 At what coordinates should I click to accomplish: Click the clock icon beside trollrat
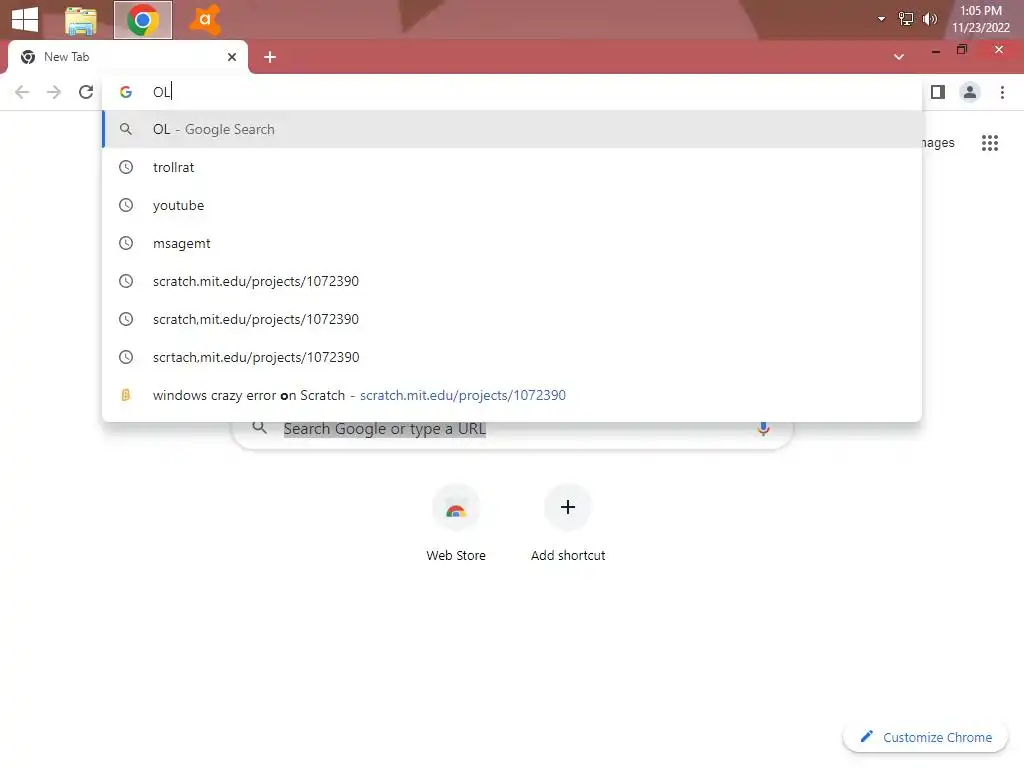(x=126, y=167)
